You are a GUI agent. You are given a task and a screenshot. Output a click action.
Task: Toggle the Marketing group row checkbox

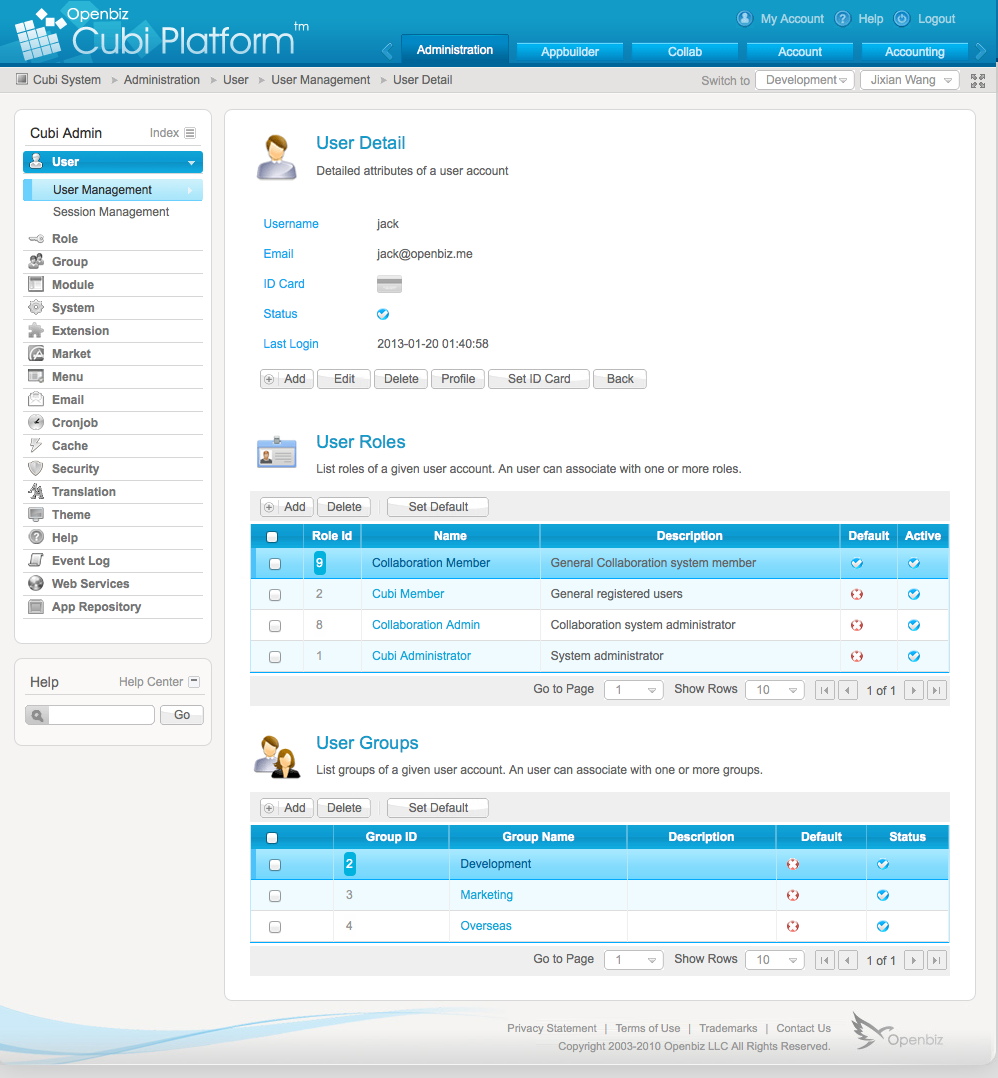click(274, 895)
